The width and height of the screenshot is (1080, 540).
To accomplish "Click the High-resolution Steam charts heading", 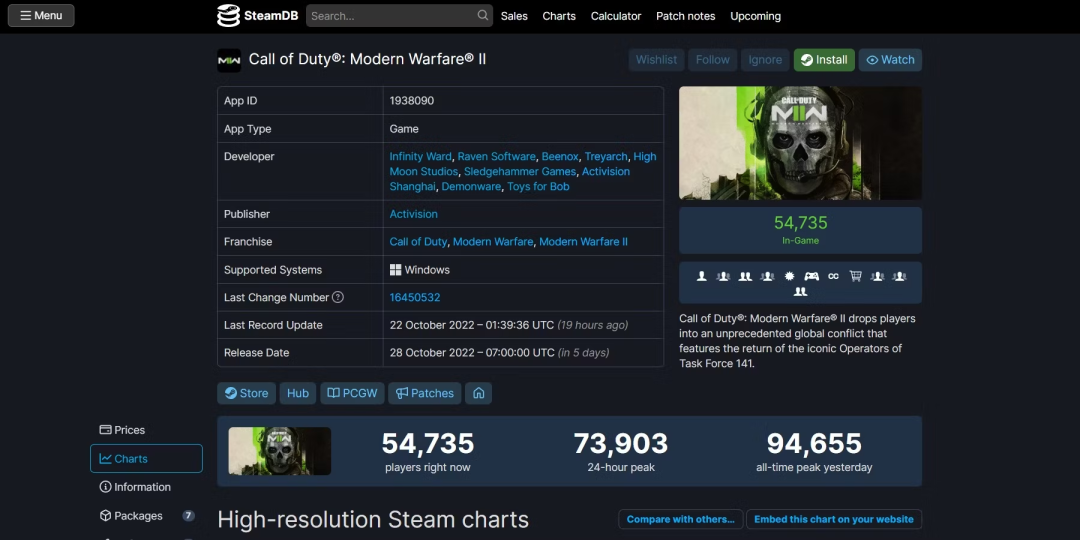I will (373, 519).
